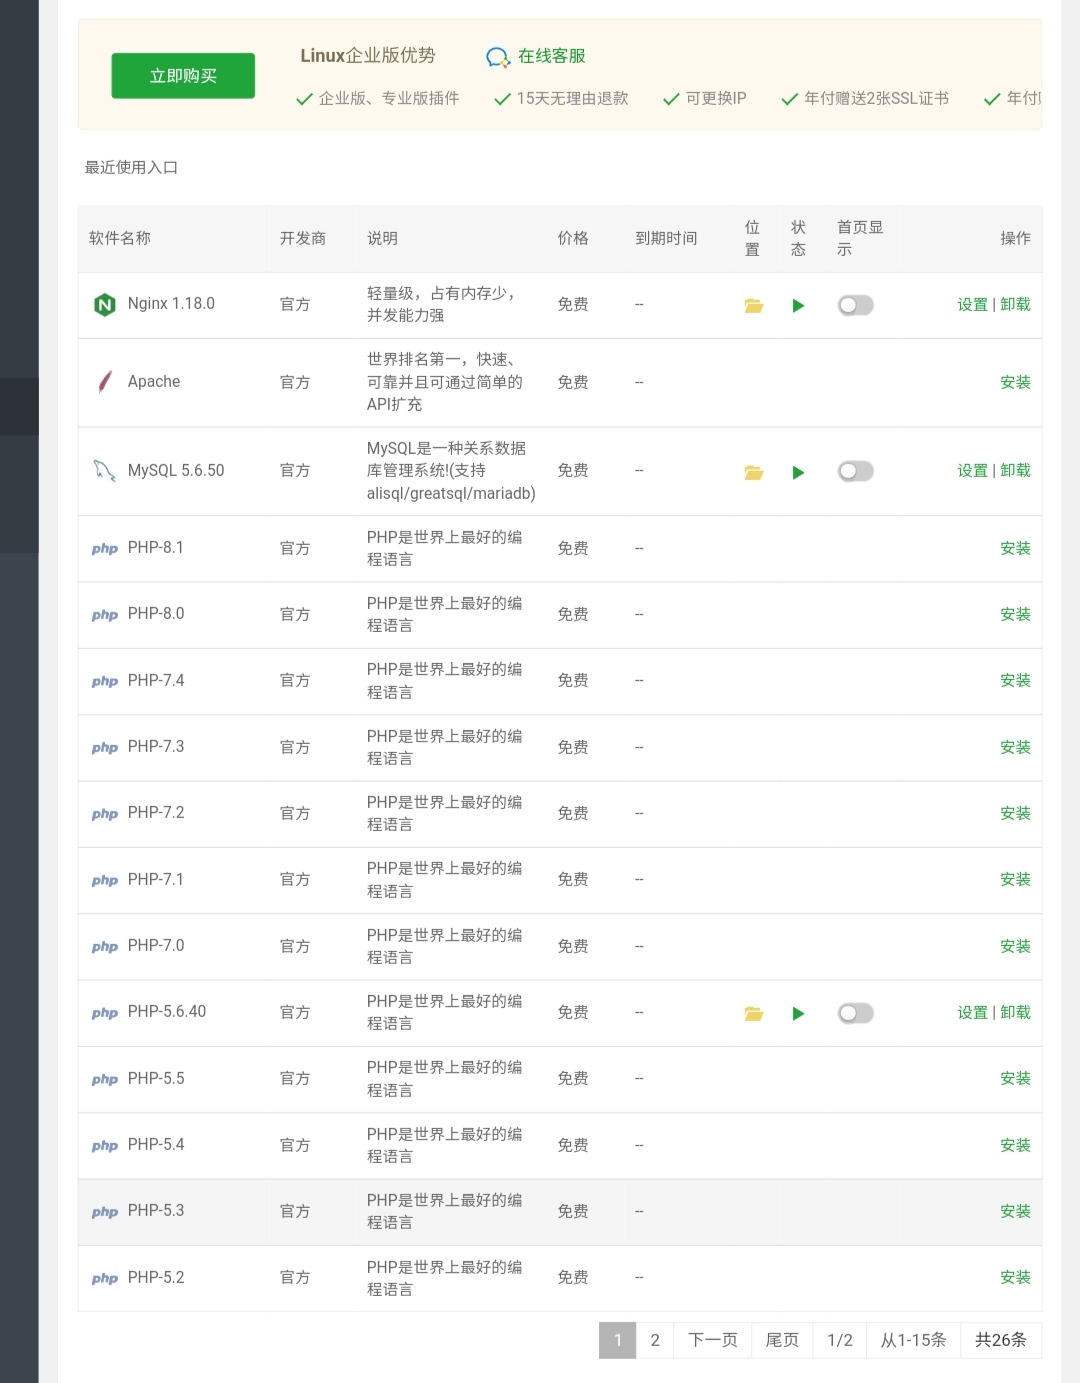This screenshot has width=1080, height=1383.
Task: Select current page 1 in pagination
Action: (618, 1340)
